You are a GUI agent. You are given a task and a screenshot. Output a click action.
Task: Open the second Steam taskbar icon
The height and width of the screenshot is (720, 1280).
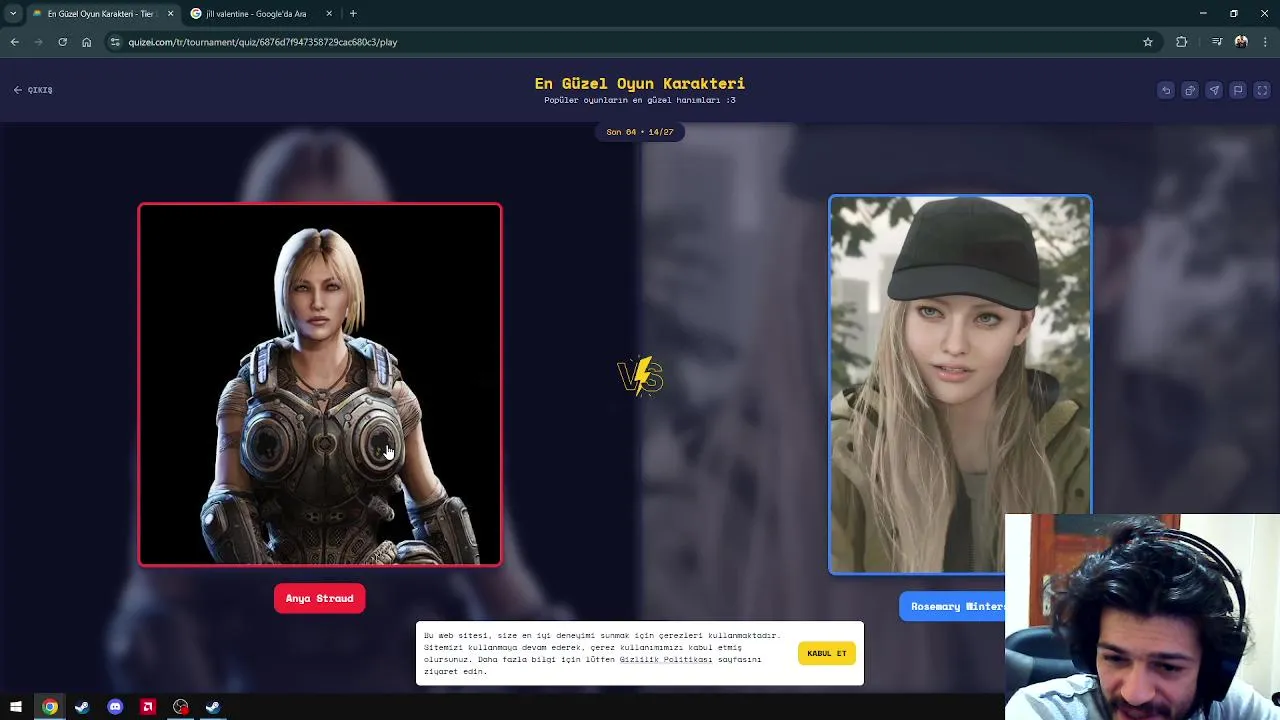click(x=213, y=707)
